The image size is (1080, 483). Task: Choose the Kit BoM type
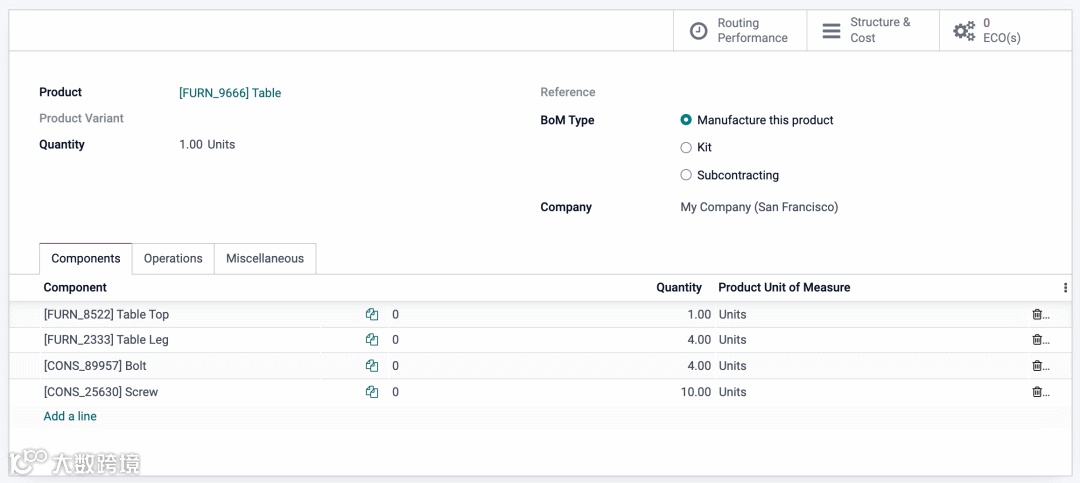point(686,147)
